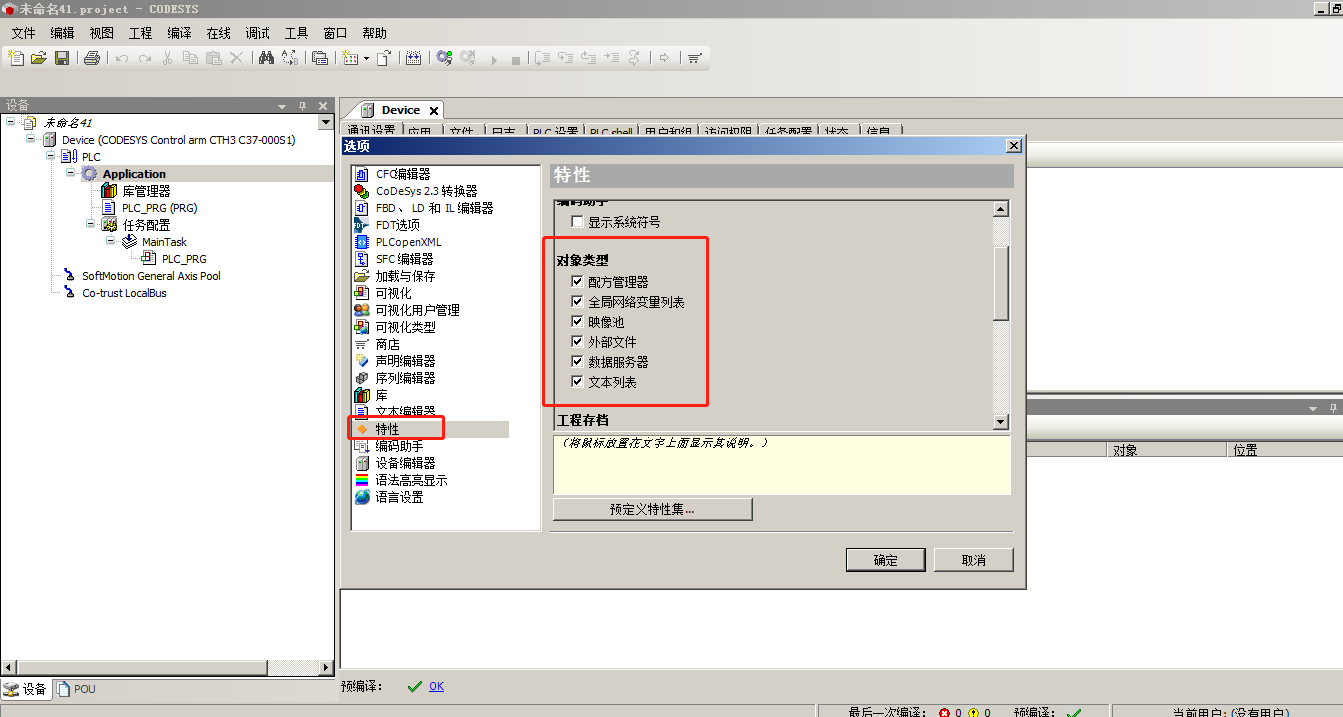Screen dimensions: 1343x717
Task: Enable 显示系统符号 checkbox
Action: click(x=577, y=222)
